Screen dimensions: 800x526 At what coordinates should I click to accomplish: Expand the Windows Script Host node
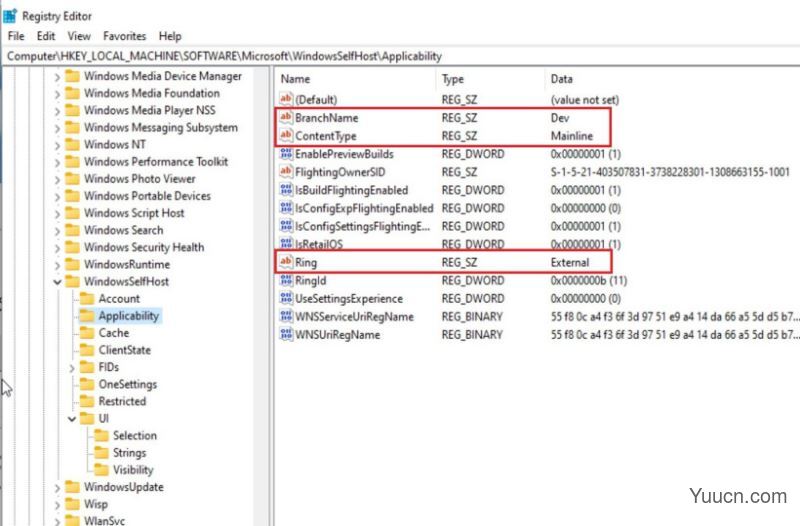coord(57,213)
